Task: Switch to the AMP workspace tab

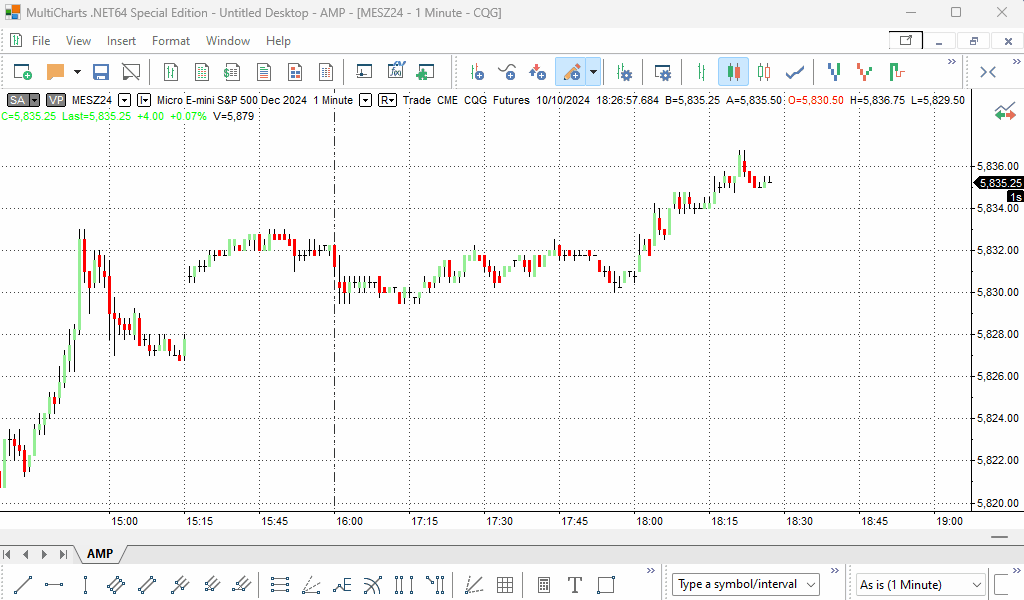Action: (100, 554)
